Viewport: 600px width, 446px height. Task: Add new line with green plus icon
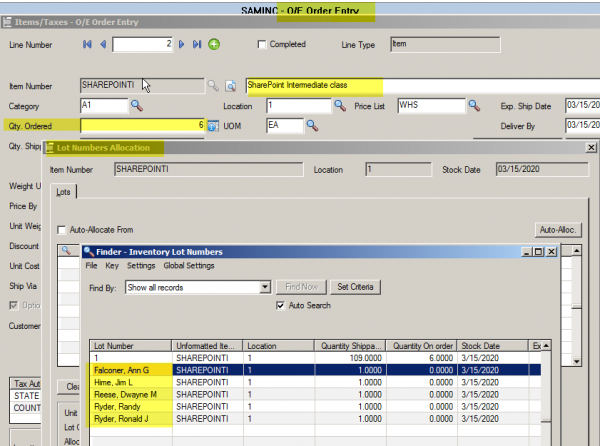(214, 44)
